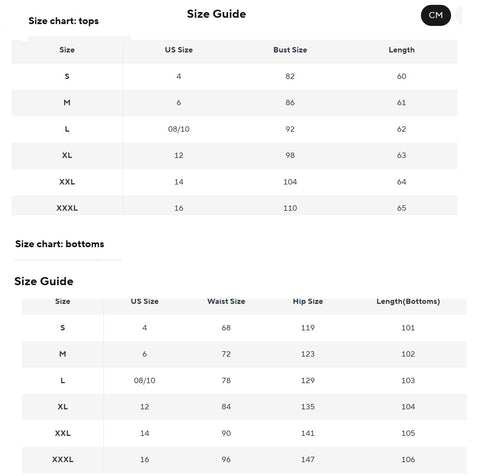Viewport: 480px width, 476px height.
Task: Click the Length(Bottoms) column header
Action: (x=408, y=301)
